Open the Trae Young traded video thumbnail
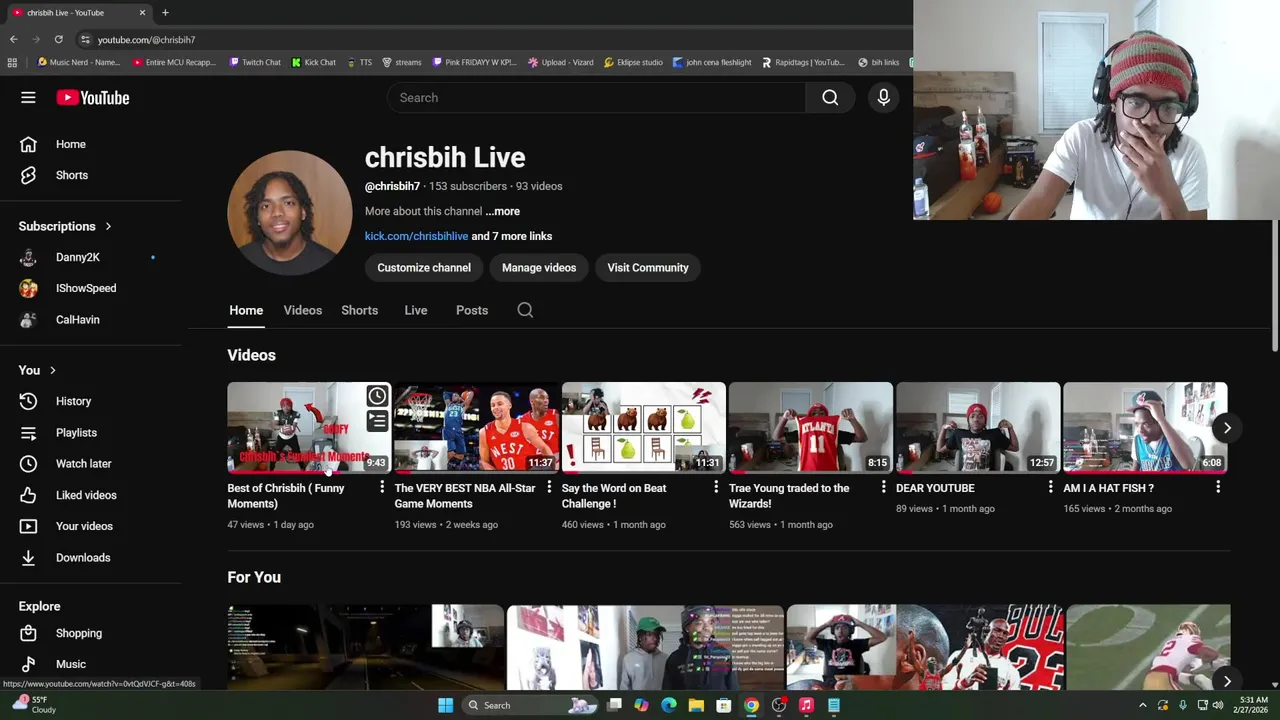The image size is (1280, 720). tap(811, 427)
